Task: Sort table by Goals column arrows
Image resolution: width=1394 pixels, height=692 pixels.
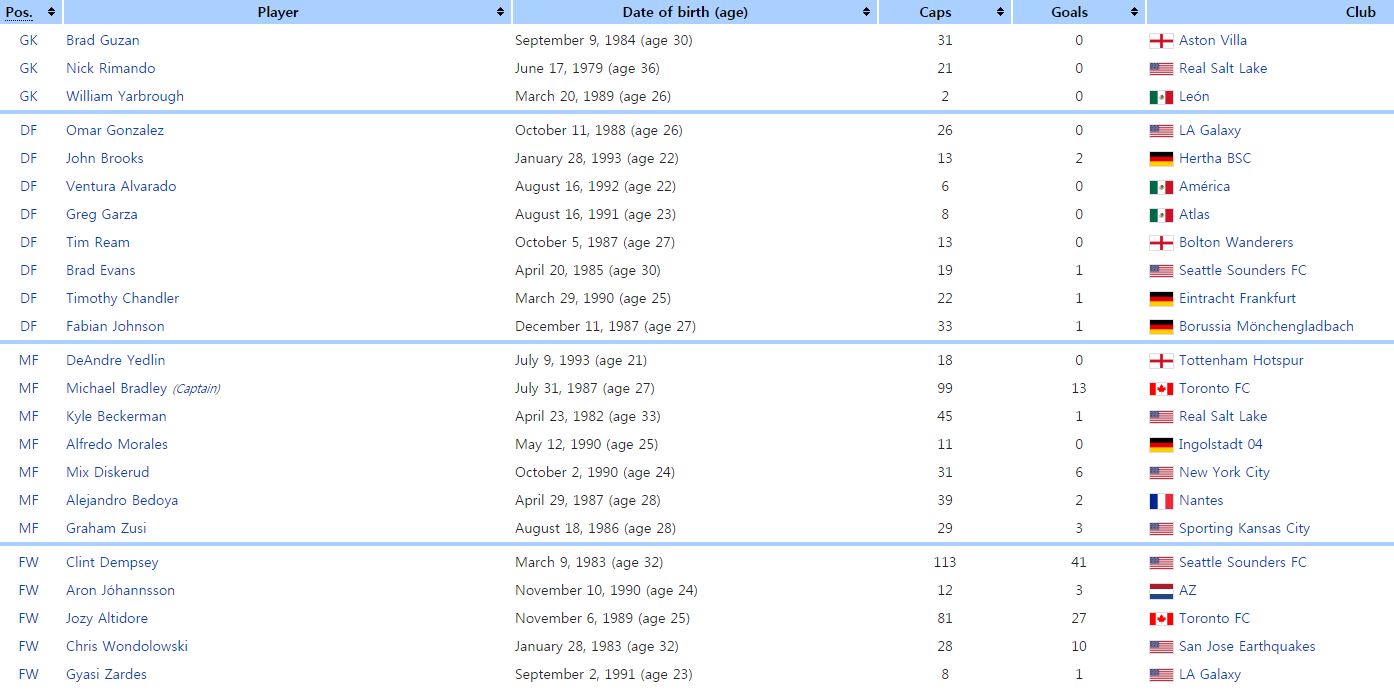Action: tap(1134, 12)
